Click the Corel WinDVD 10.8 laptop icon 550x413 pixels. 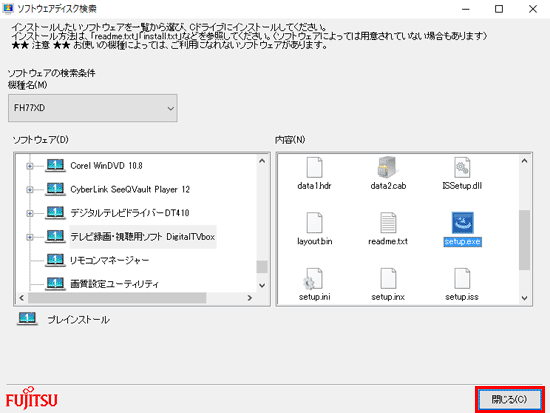[x=55, y=165]
